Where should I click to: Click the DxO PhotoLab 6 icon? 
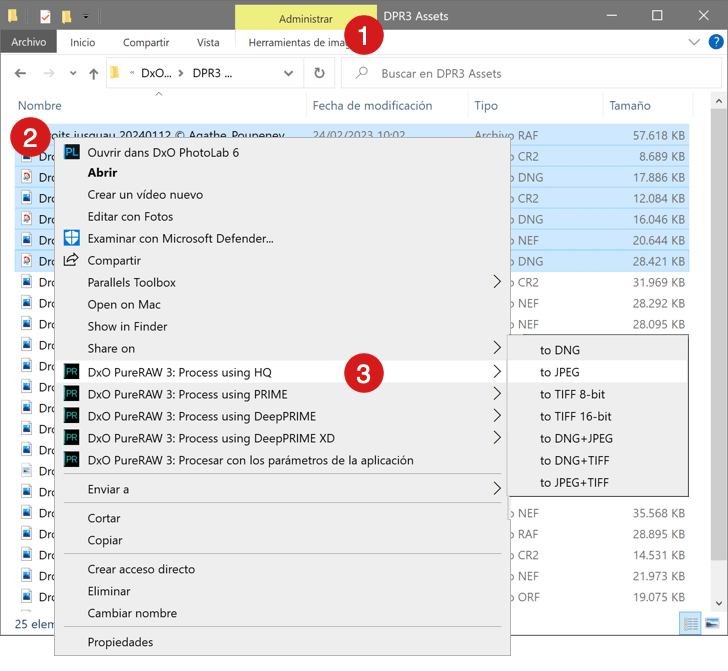(72, 152)
